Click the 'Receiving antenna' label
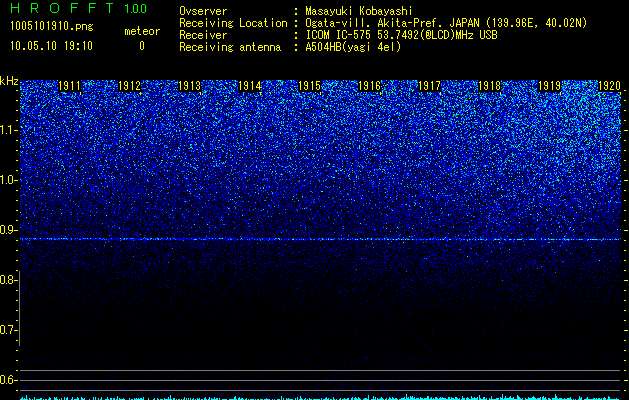This screenshot has width=629, height=400. 230,47
